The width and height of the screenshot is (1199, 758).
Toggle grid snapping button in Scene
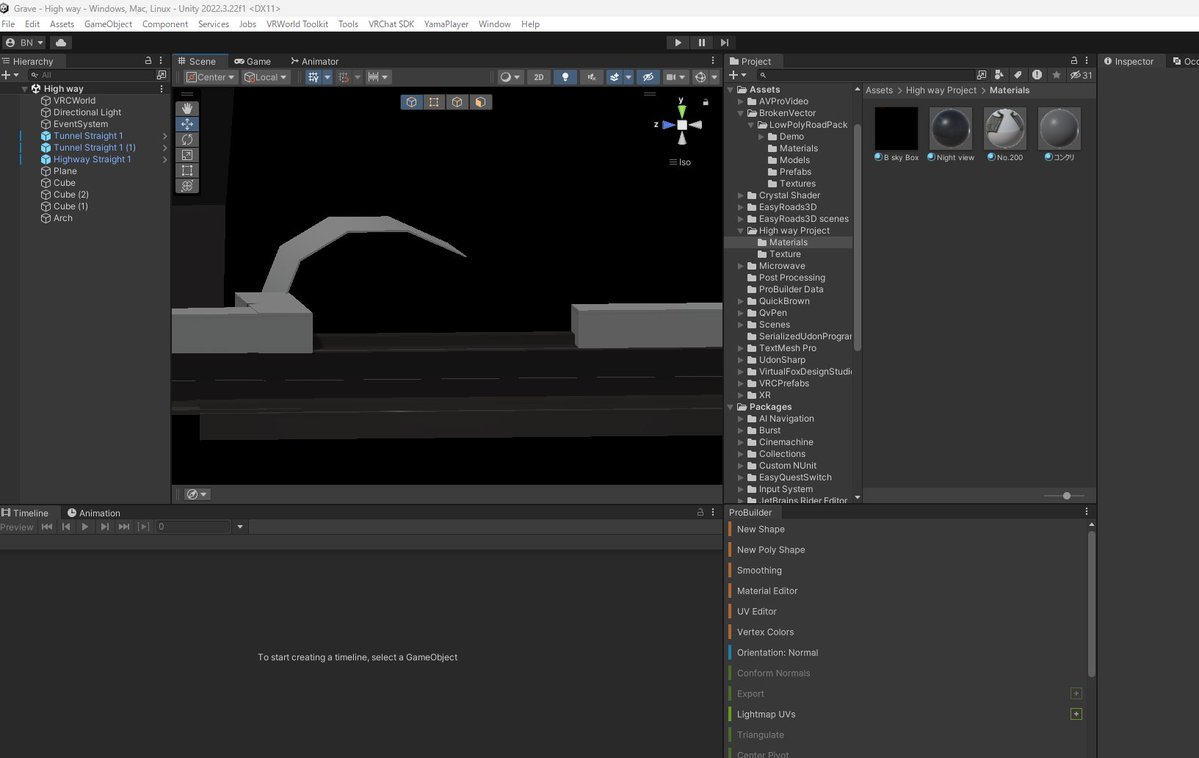[314, 77]
